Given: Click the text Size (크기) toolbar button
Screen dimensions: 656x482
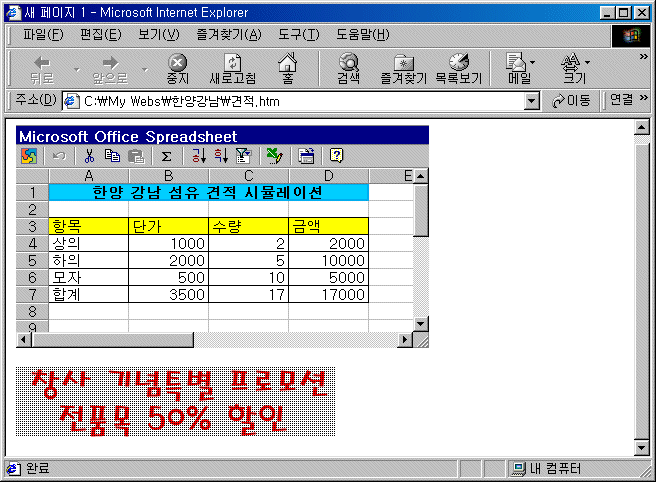Looking at the screenshot, I should coord(574,69).
